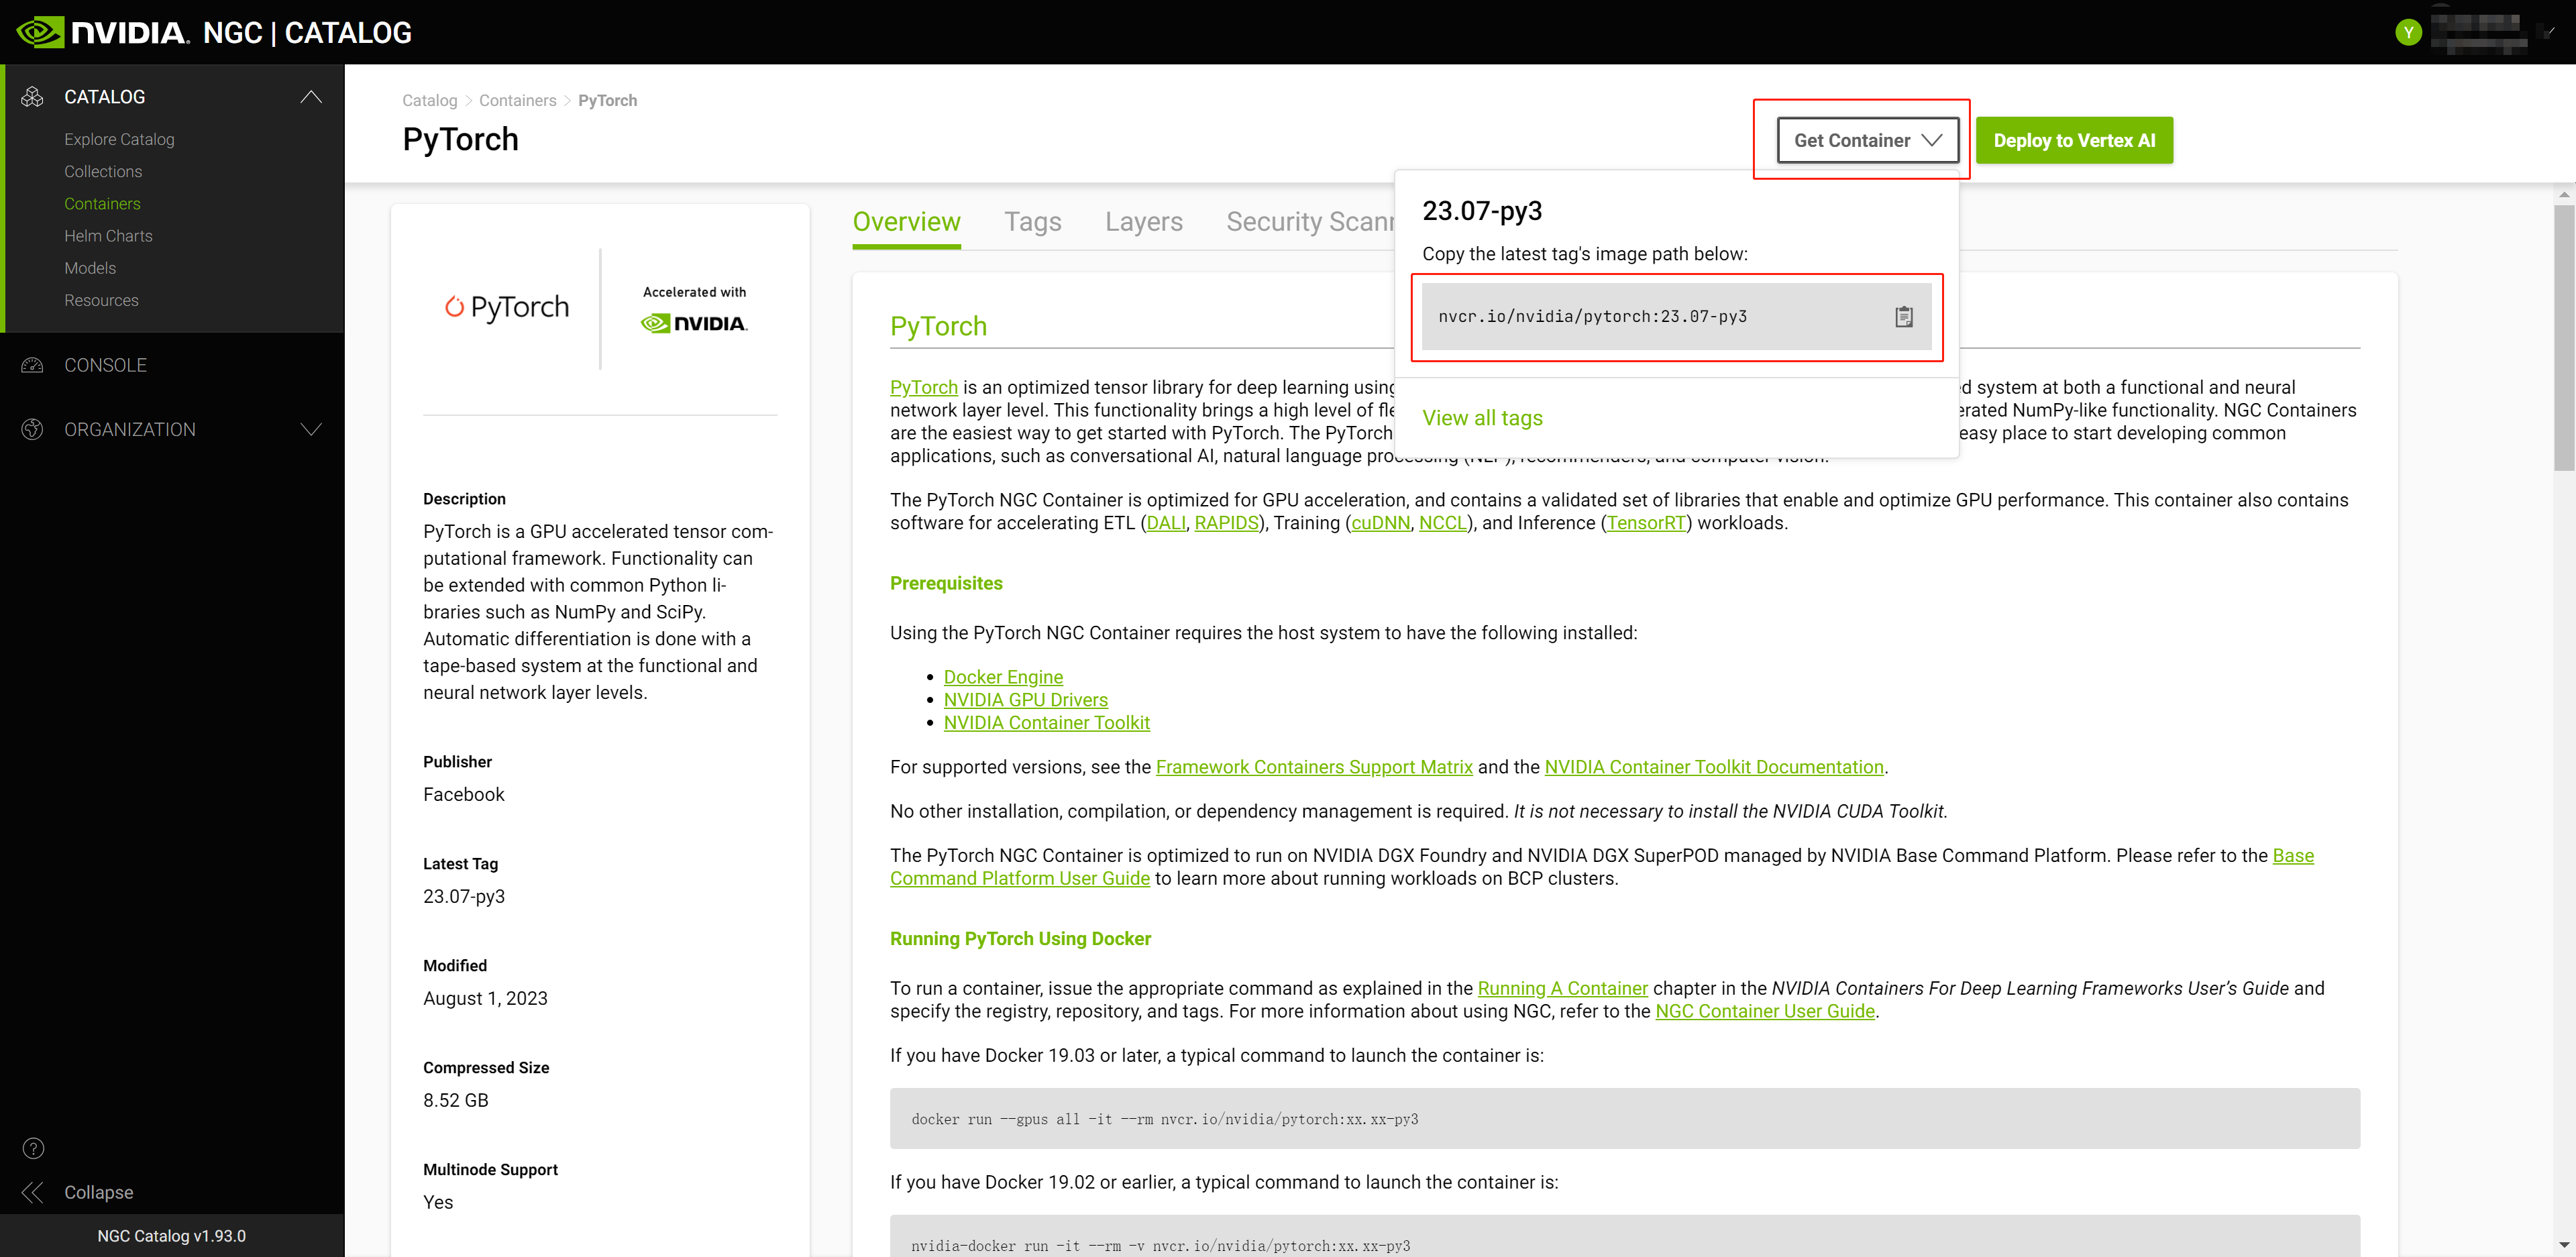Screen dimensions: 2576x1257
Task: Click the Collapse double-arrow icon
Action: tap(33, 1192)
